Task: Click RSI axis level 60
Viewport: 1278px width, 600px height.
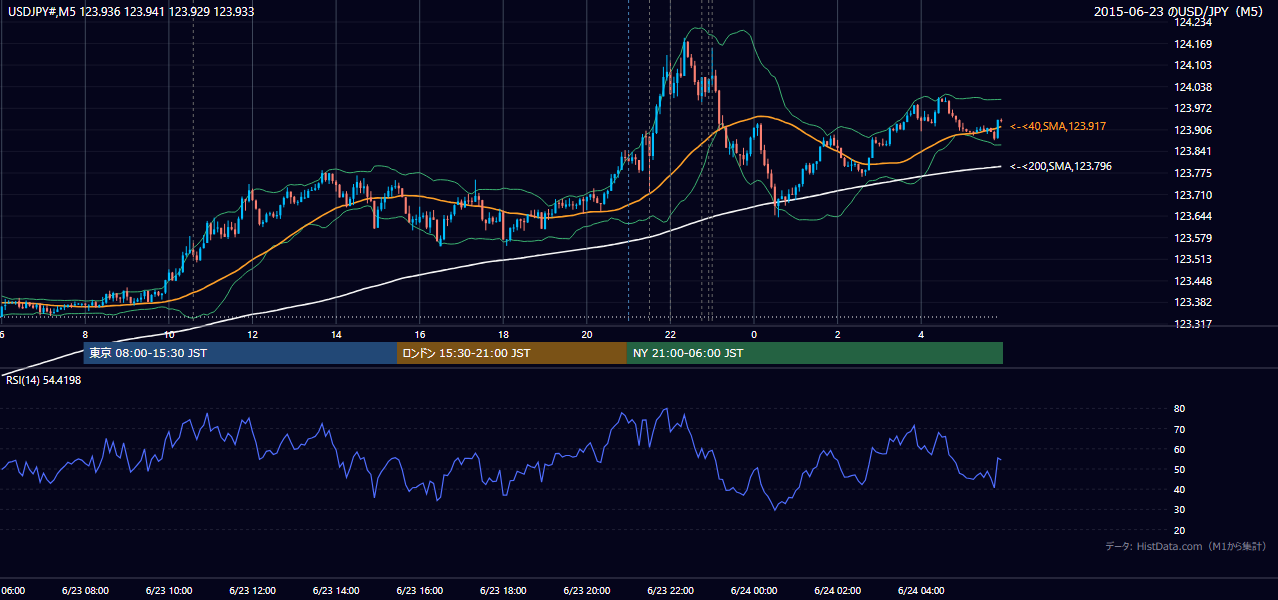Action: click(1179, 449)
